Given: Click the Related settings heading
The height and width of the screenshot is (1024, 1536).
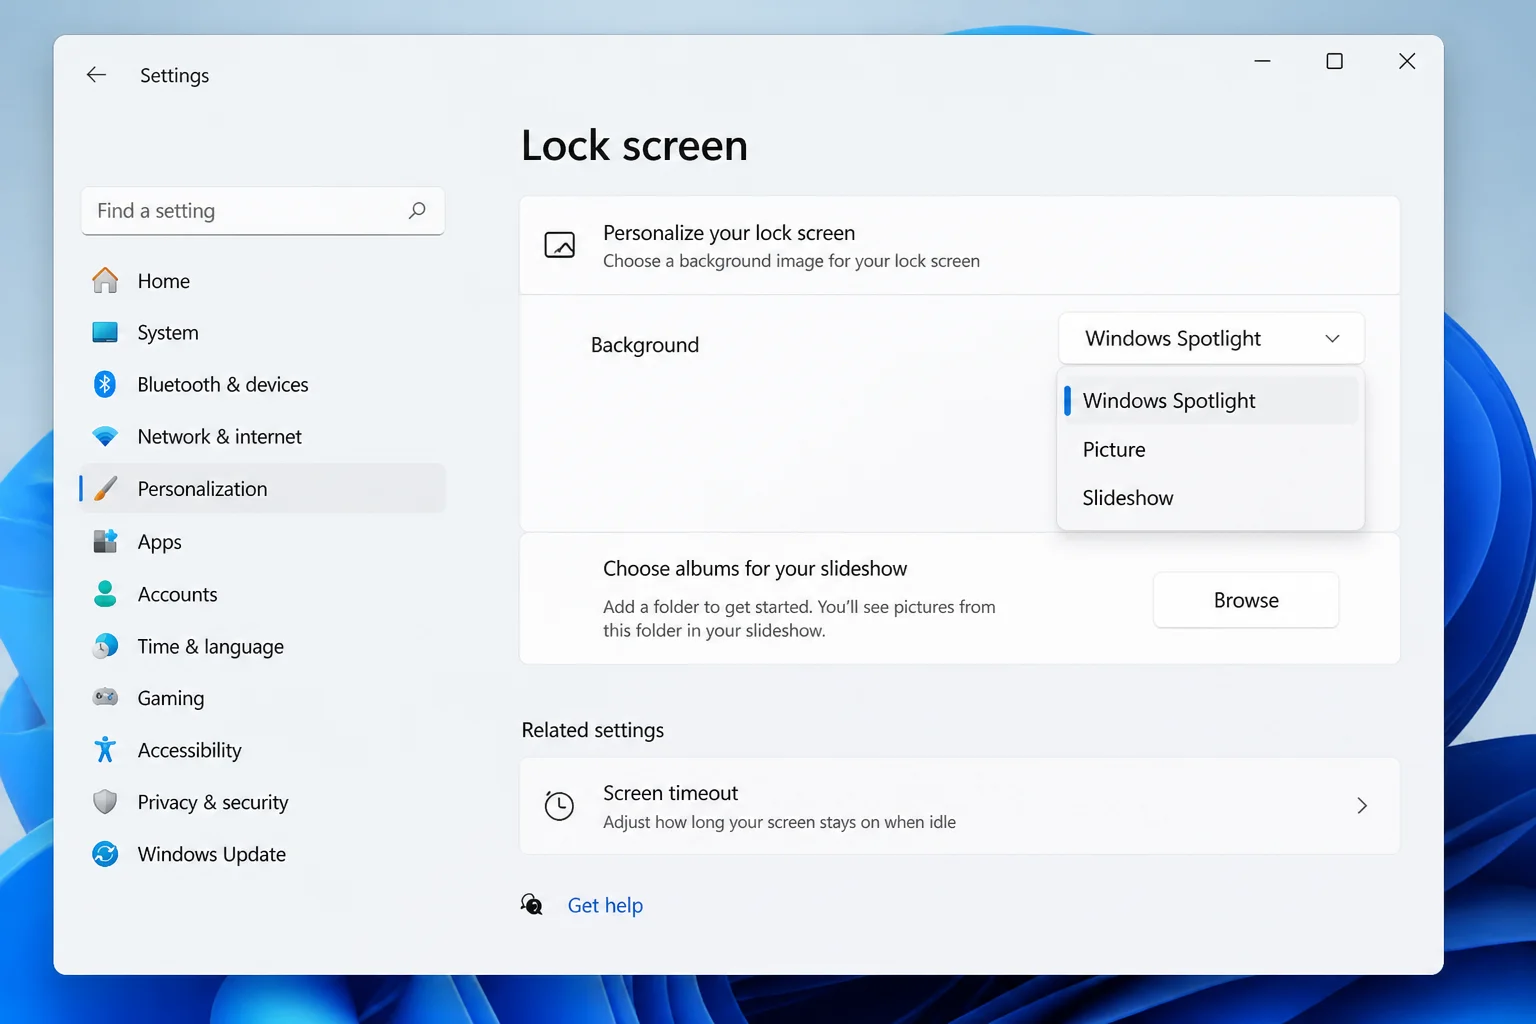Looking at the screenshot, I should [x=593, y=730].
